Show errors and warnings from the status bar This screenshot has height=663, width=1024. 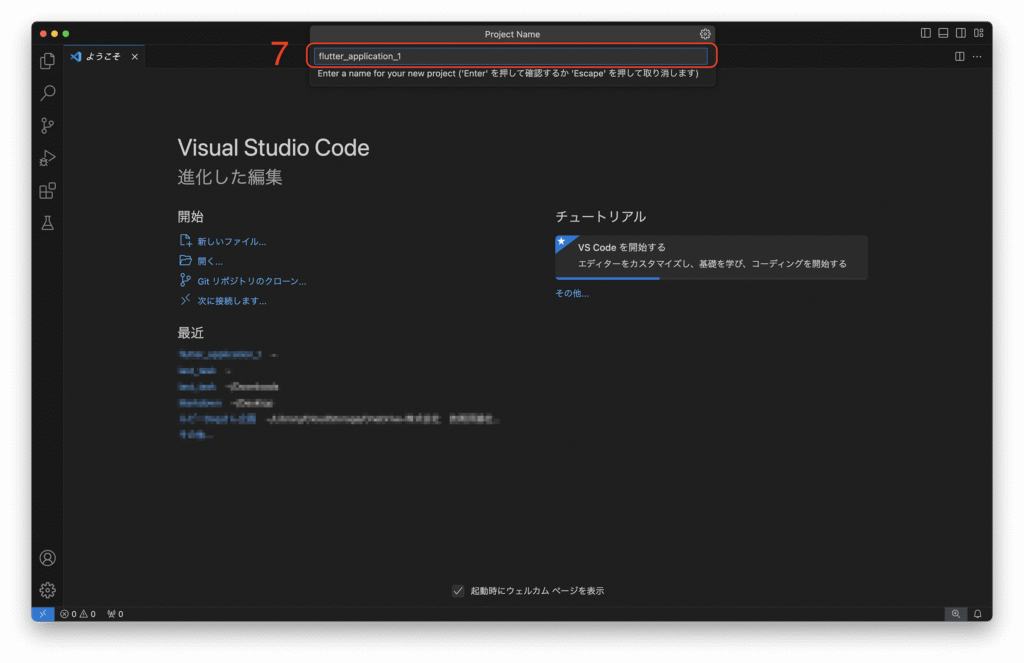click(x=78, y=614)
